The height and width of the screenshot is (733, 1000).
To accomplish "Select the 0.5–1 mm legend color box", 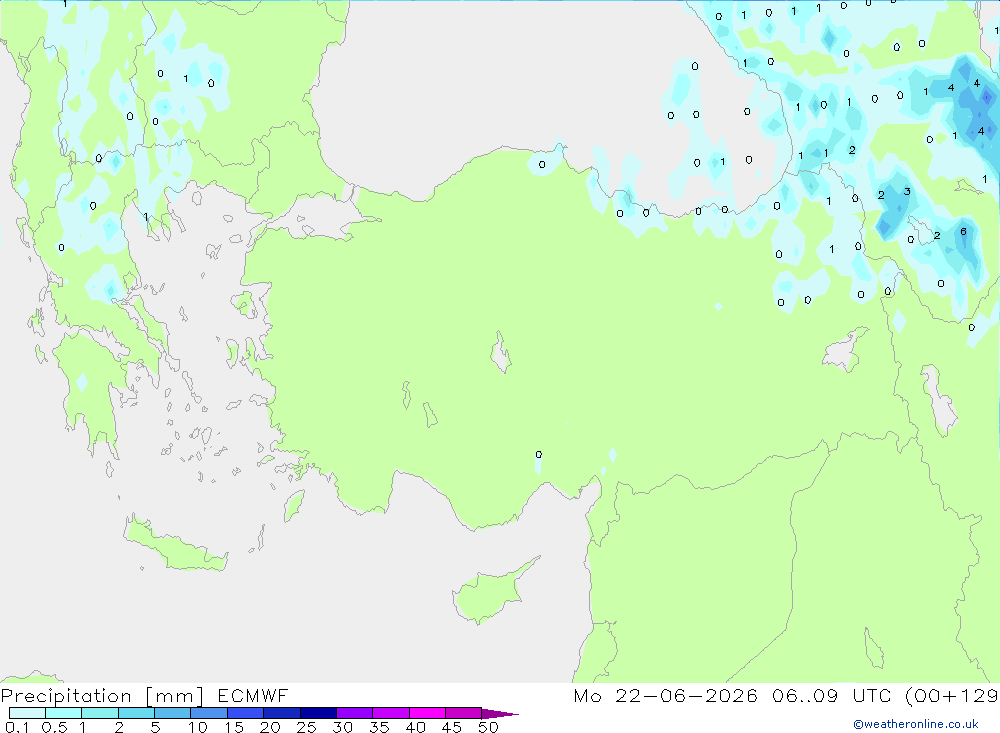I will pyautogui.click(x=64, y=713).
